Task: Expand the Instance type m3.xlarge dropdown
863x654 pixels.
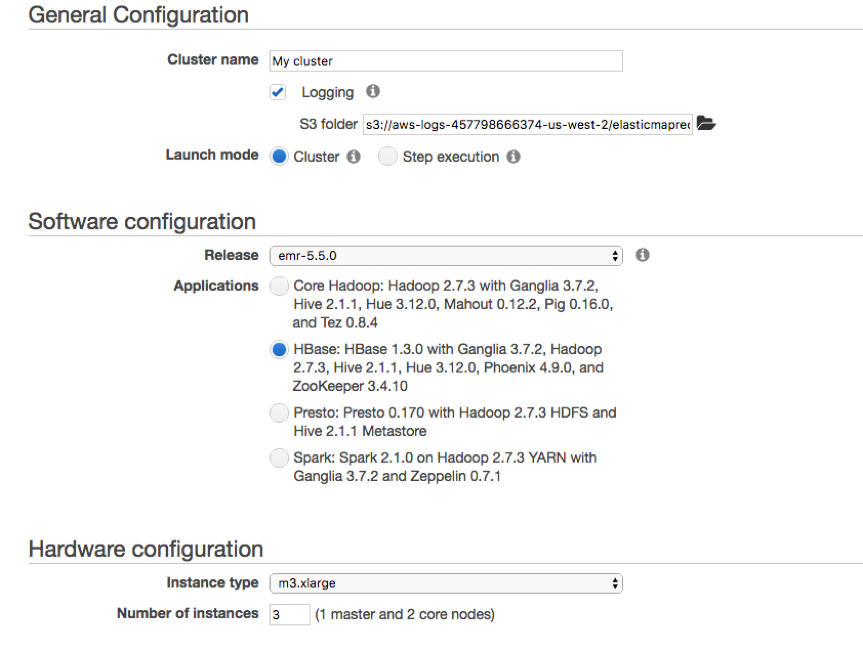Action: (x=446, y=583)
